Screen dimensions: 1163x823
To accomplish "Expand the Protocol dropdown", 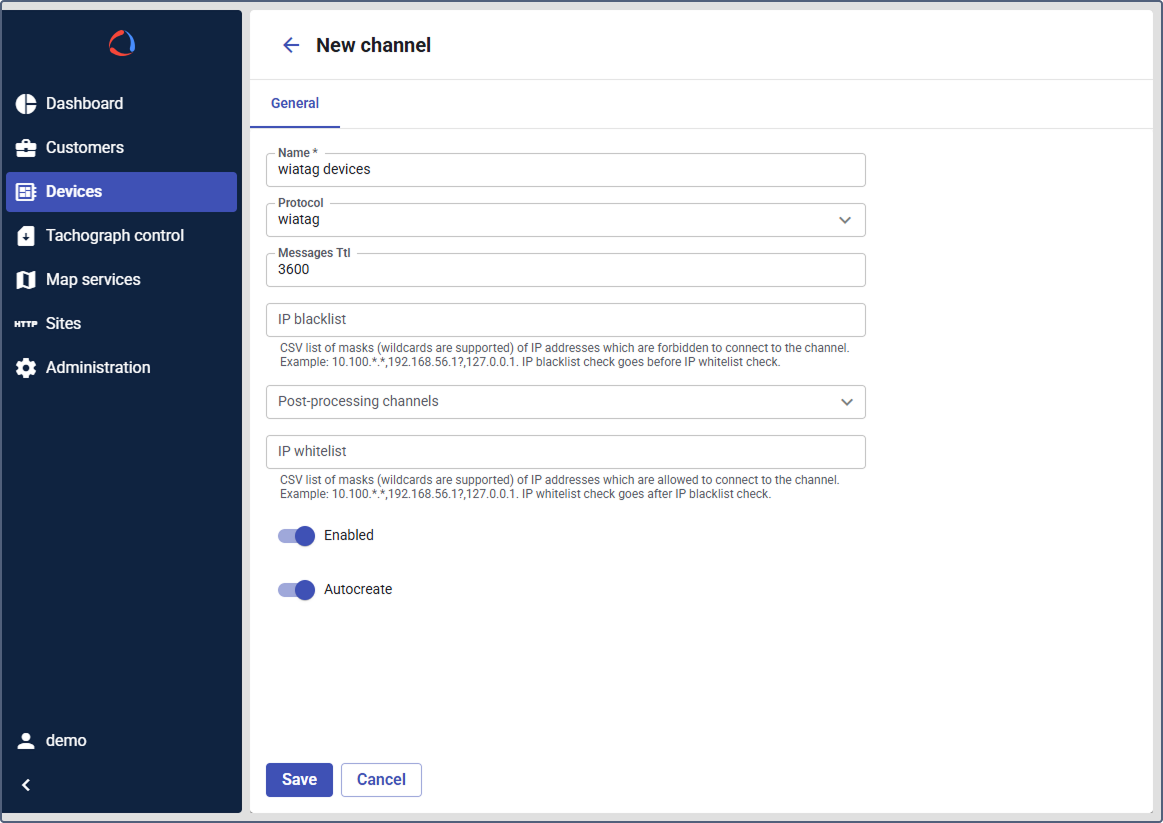I will (x=845, y=220).
